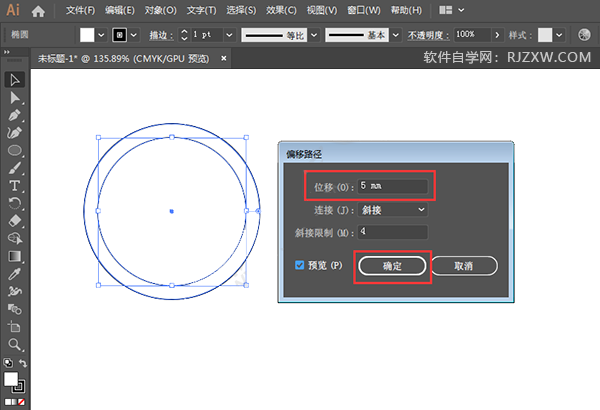Open the Type menu

coord(201,10)
